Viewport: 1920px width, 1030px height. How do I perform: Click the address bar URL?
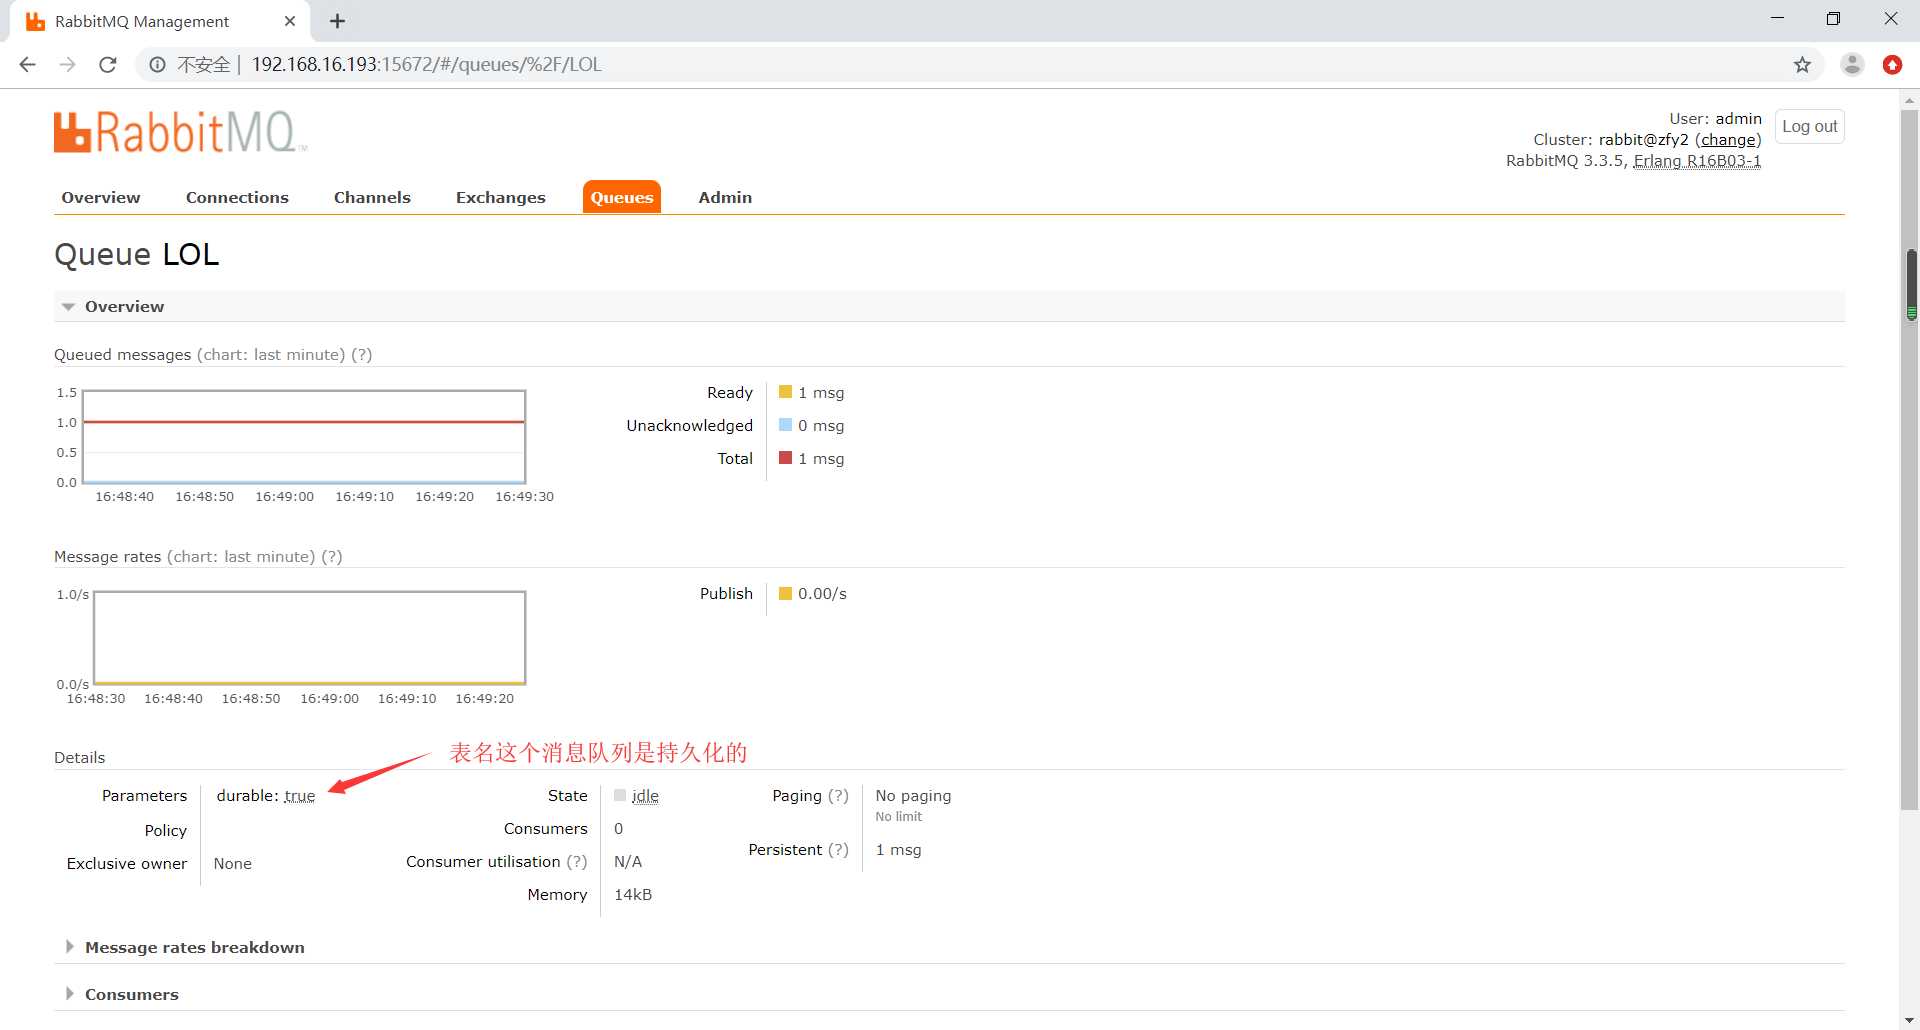coord(426,65)
